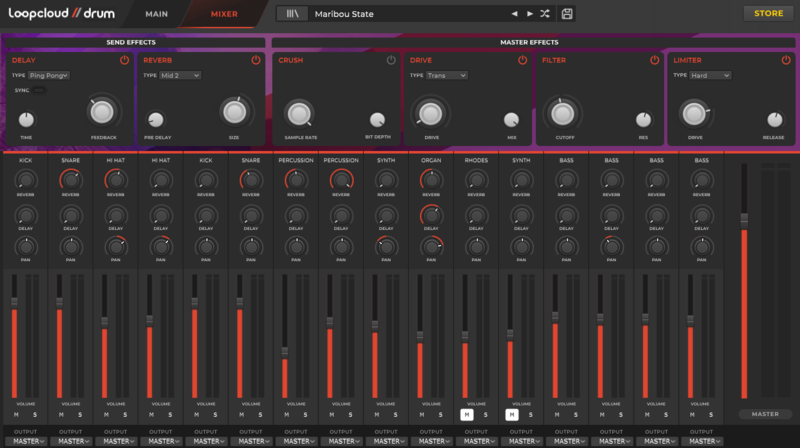Unmute the Rhodes channel
800x448 pixels.
point(466,414)
